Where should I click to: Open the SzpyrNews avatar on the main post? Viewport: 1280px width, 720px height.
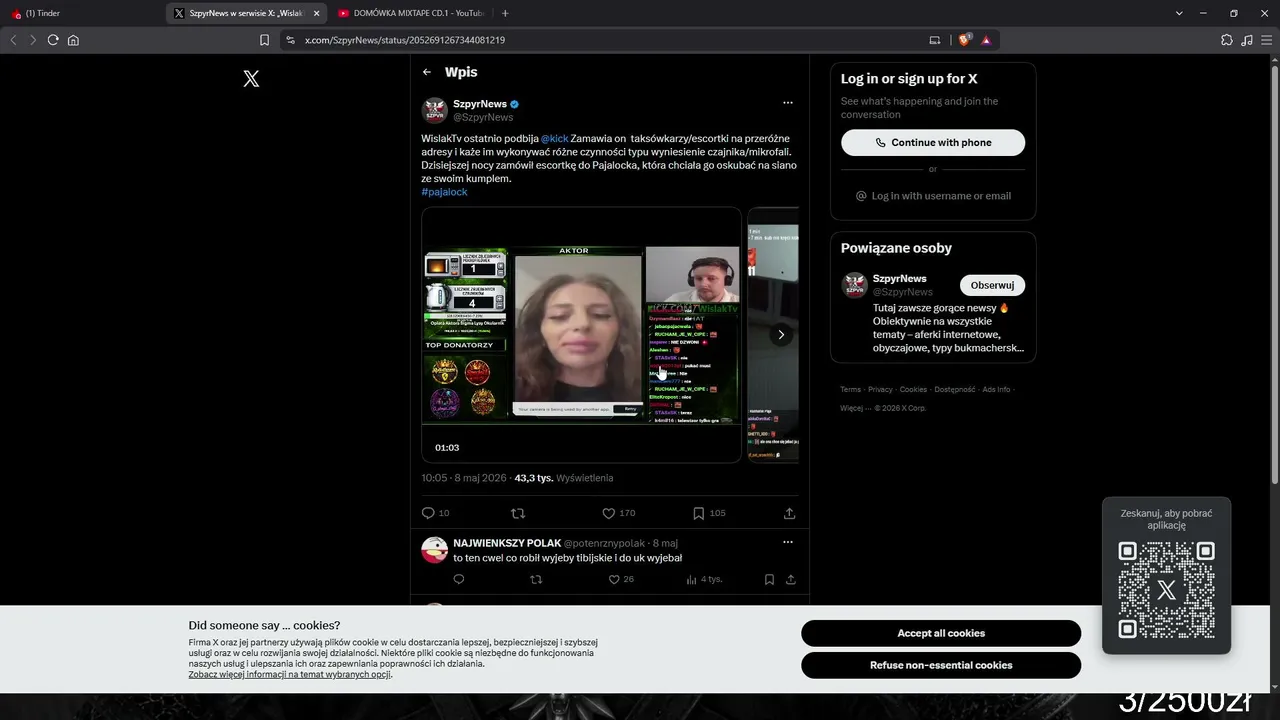coord(434,110)
